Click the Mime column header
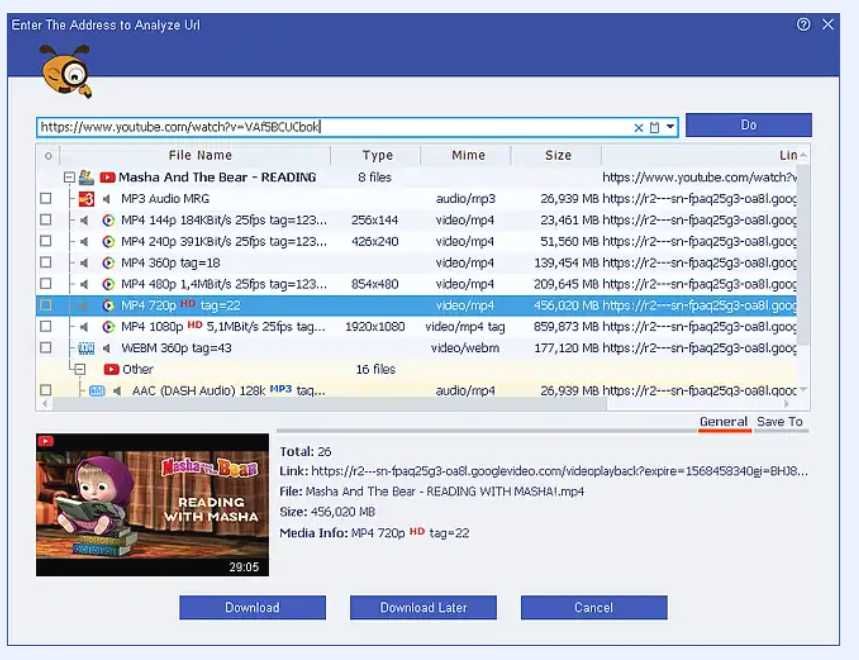This screenshot has height=660, width=859. click(467, 156)
